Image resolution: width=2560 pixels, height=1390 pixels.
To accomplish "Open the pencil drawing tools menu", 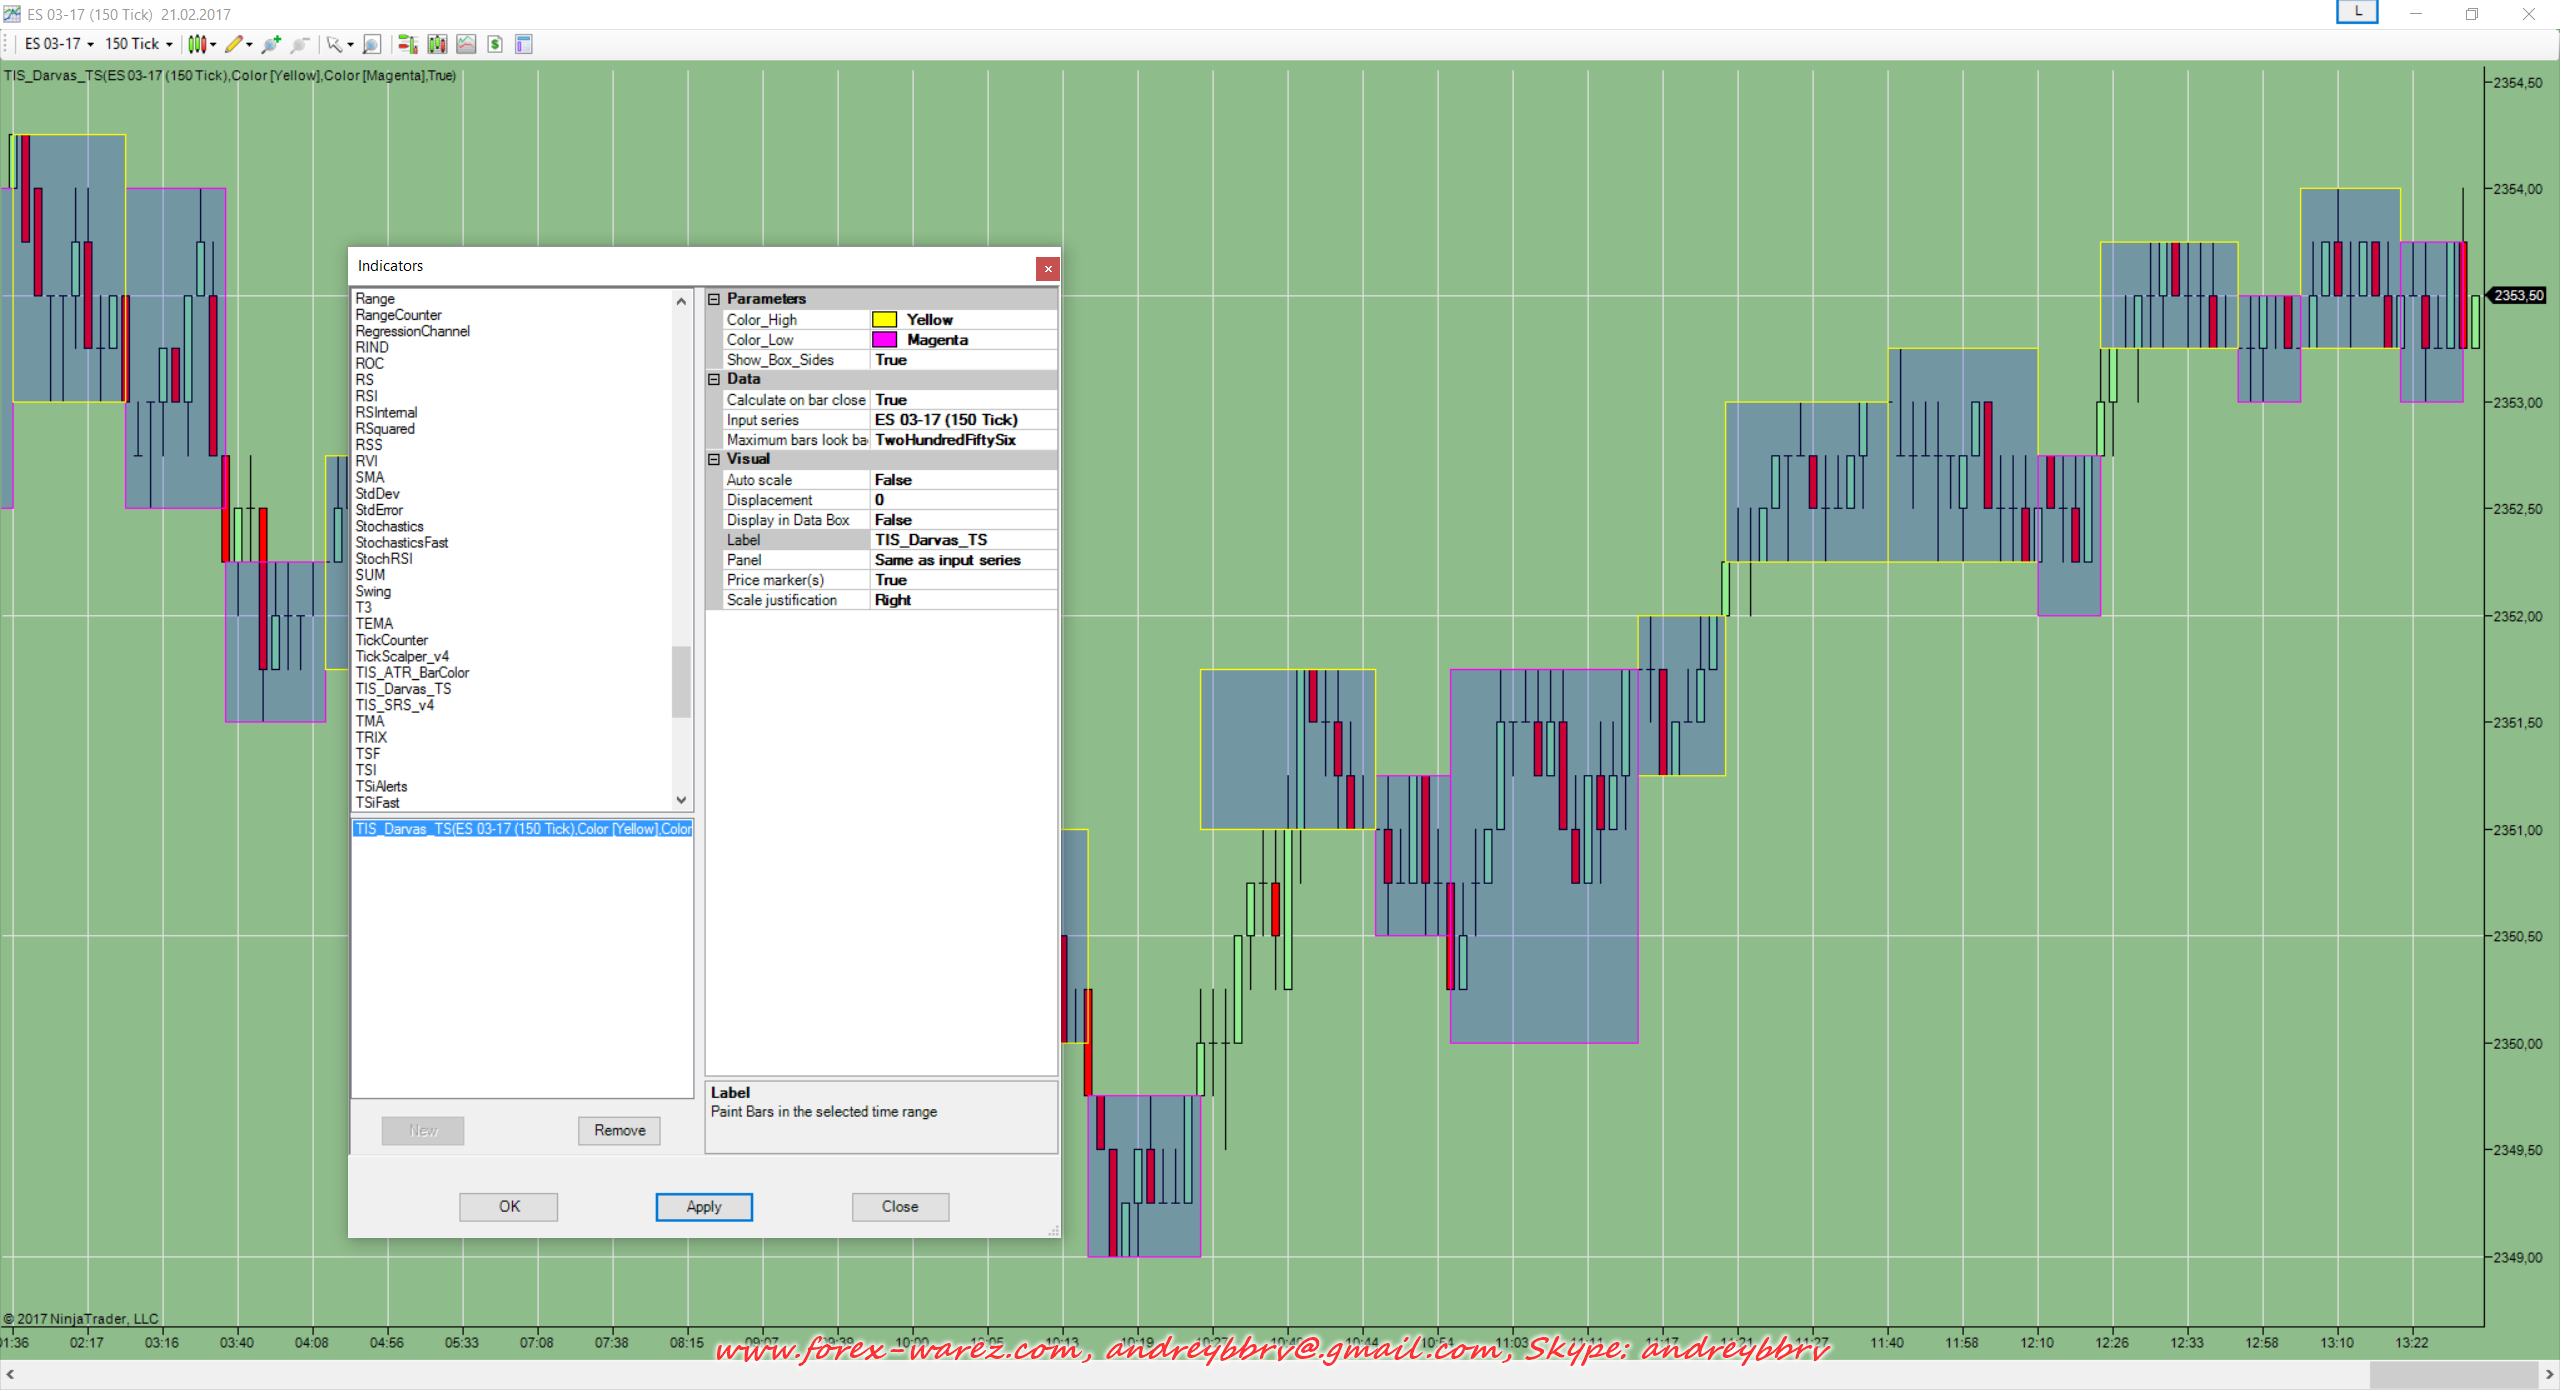I will click(238, 44).
